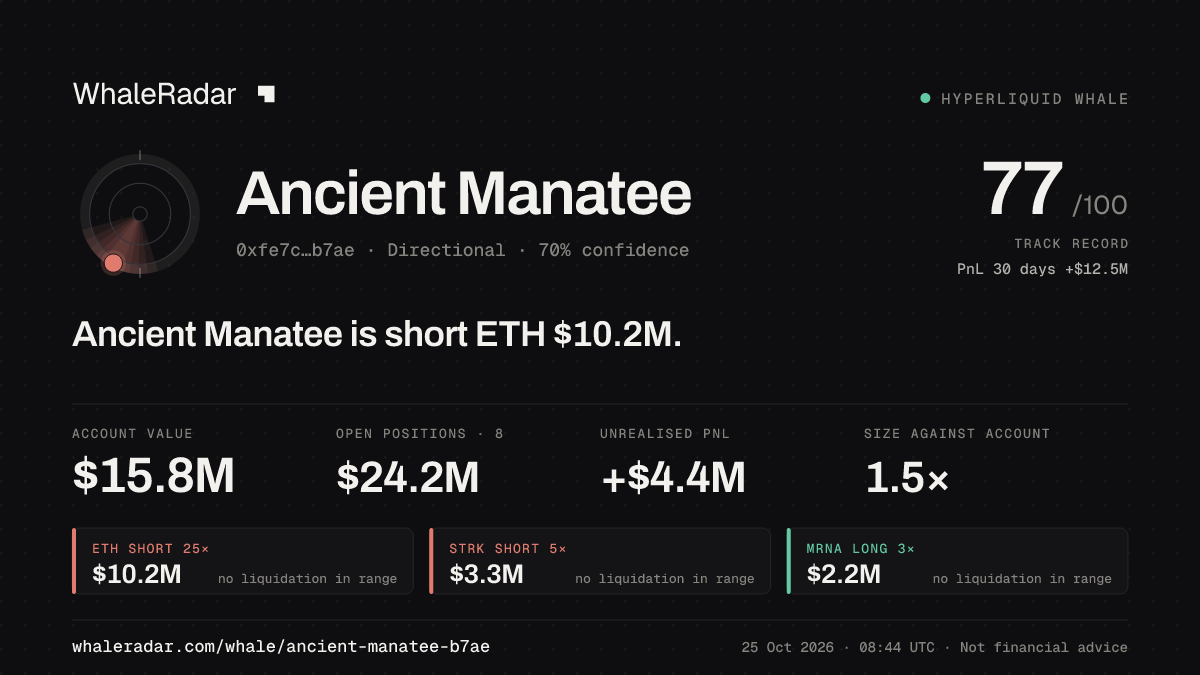
Task: Open whaleradar.com/whale/ancient-manatee-b7ae link
Action: (281, 647)
